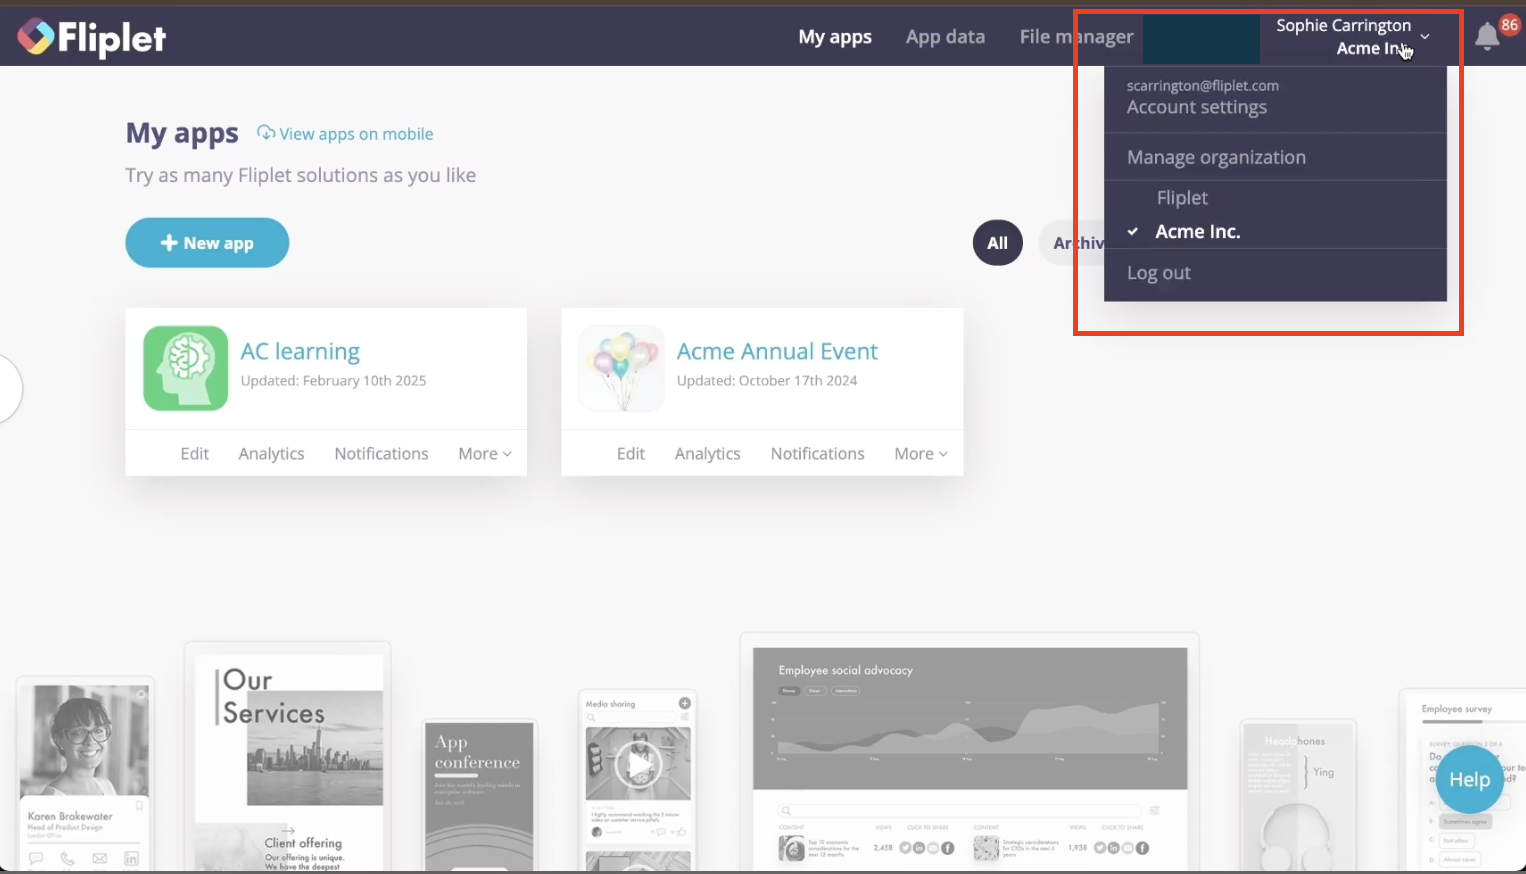Expand More menu on AC learning card
The image size is (1526, 874).
(x=485, y=453)
